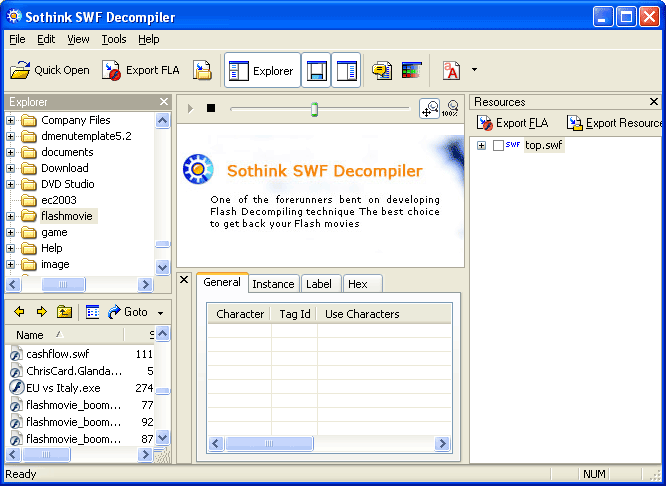Click the file list view mode icon
This screenshot has width=666, height=486.
pos(92,312)
